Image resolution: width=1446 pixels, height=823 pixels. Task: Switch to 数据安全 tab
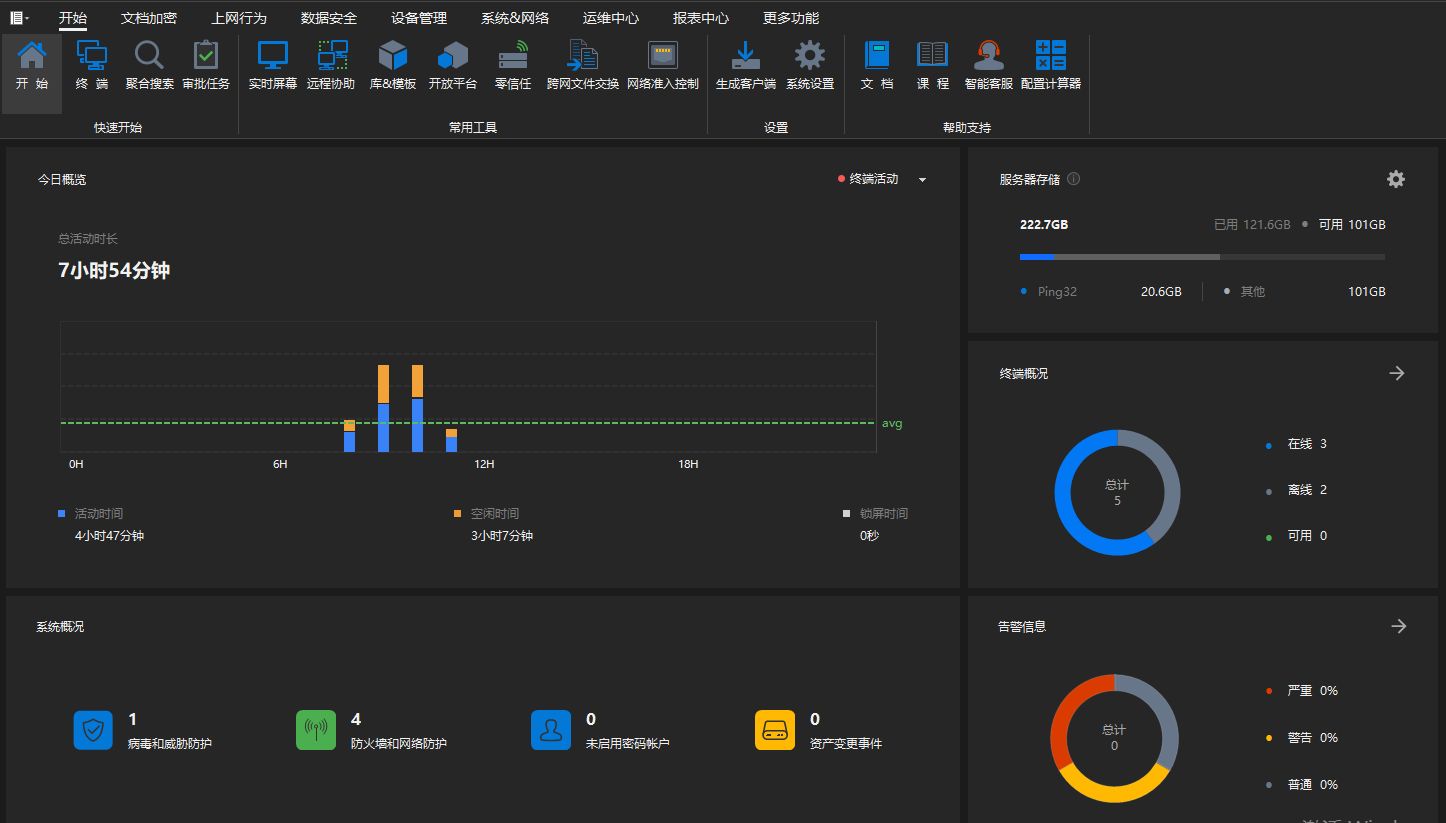329,18
